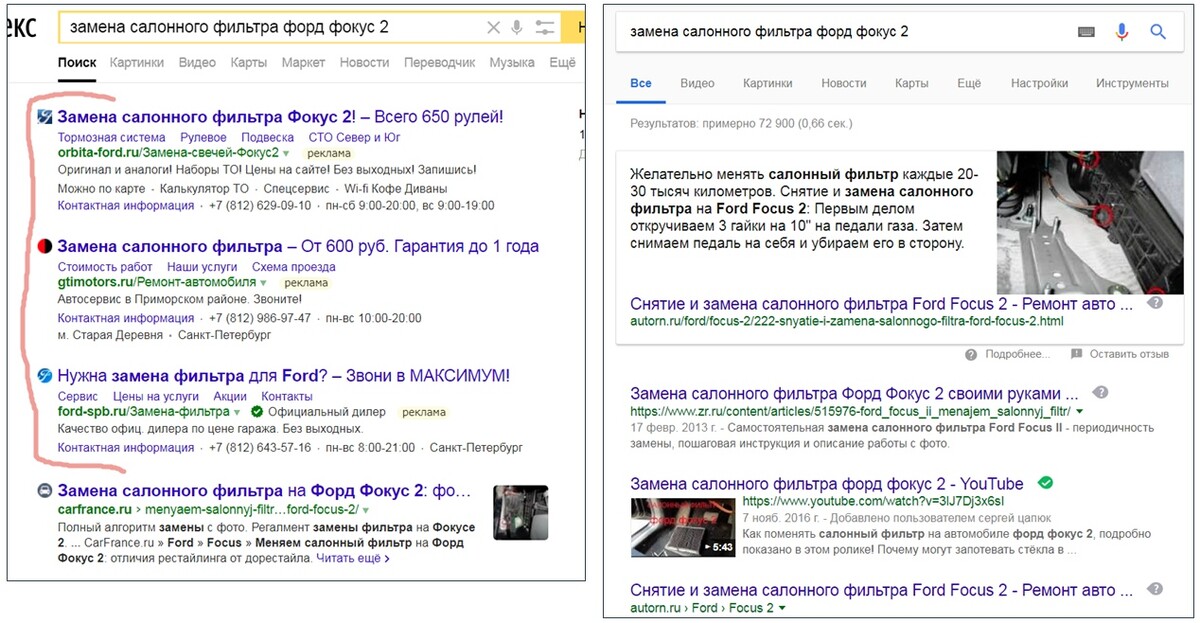Select Yandex Новости tab

[x=364, y=62]
